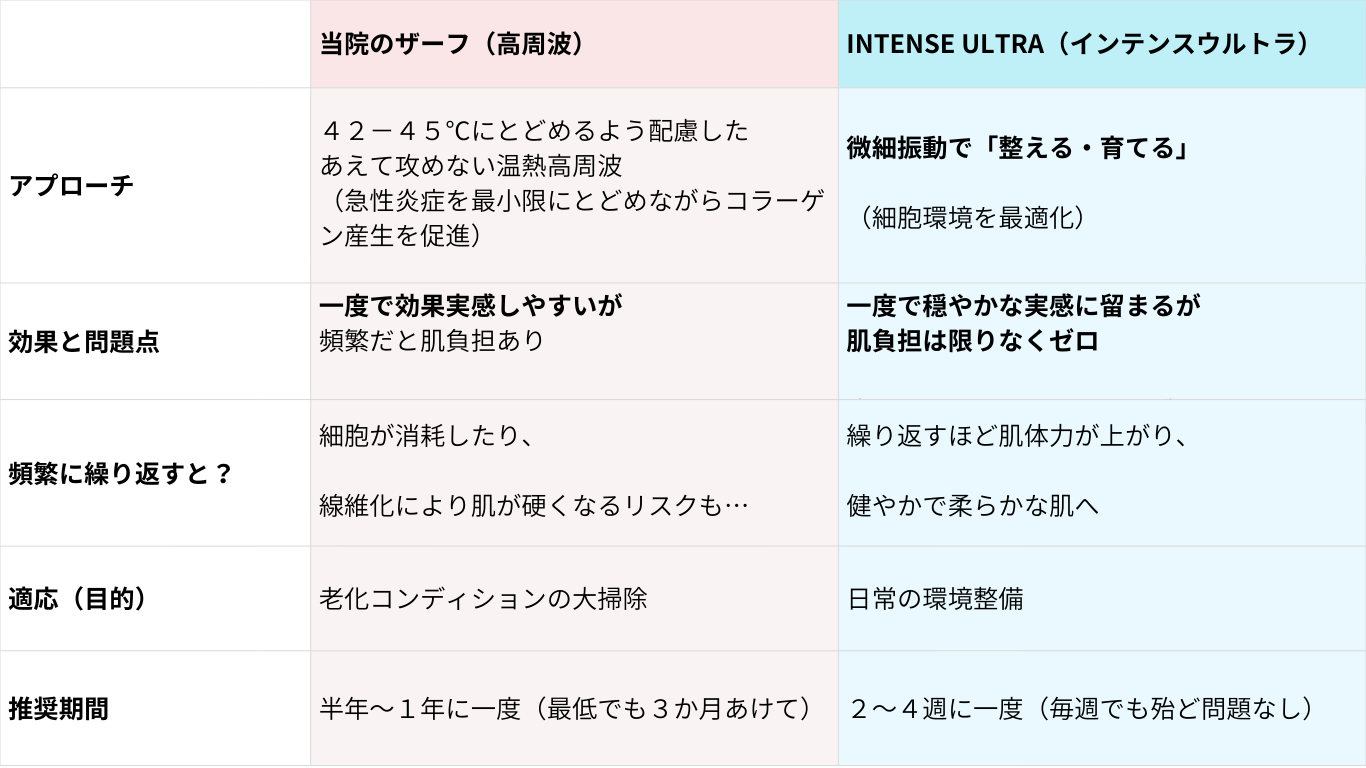Screen dimensions: 1366x768
Task: Click the bold 一度で効果実感しやすいが text
Action: point(478,305)
